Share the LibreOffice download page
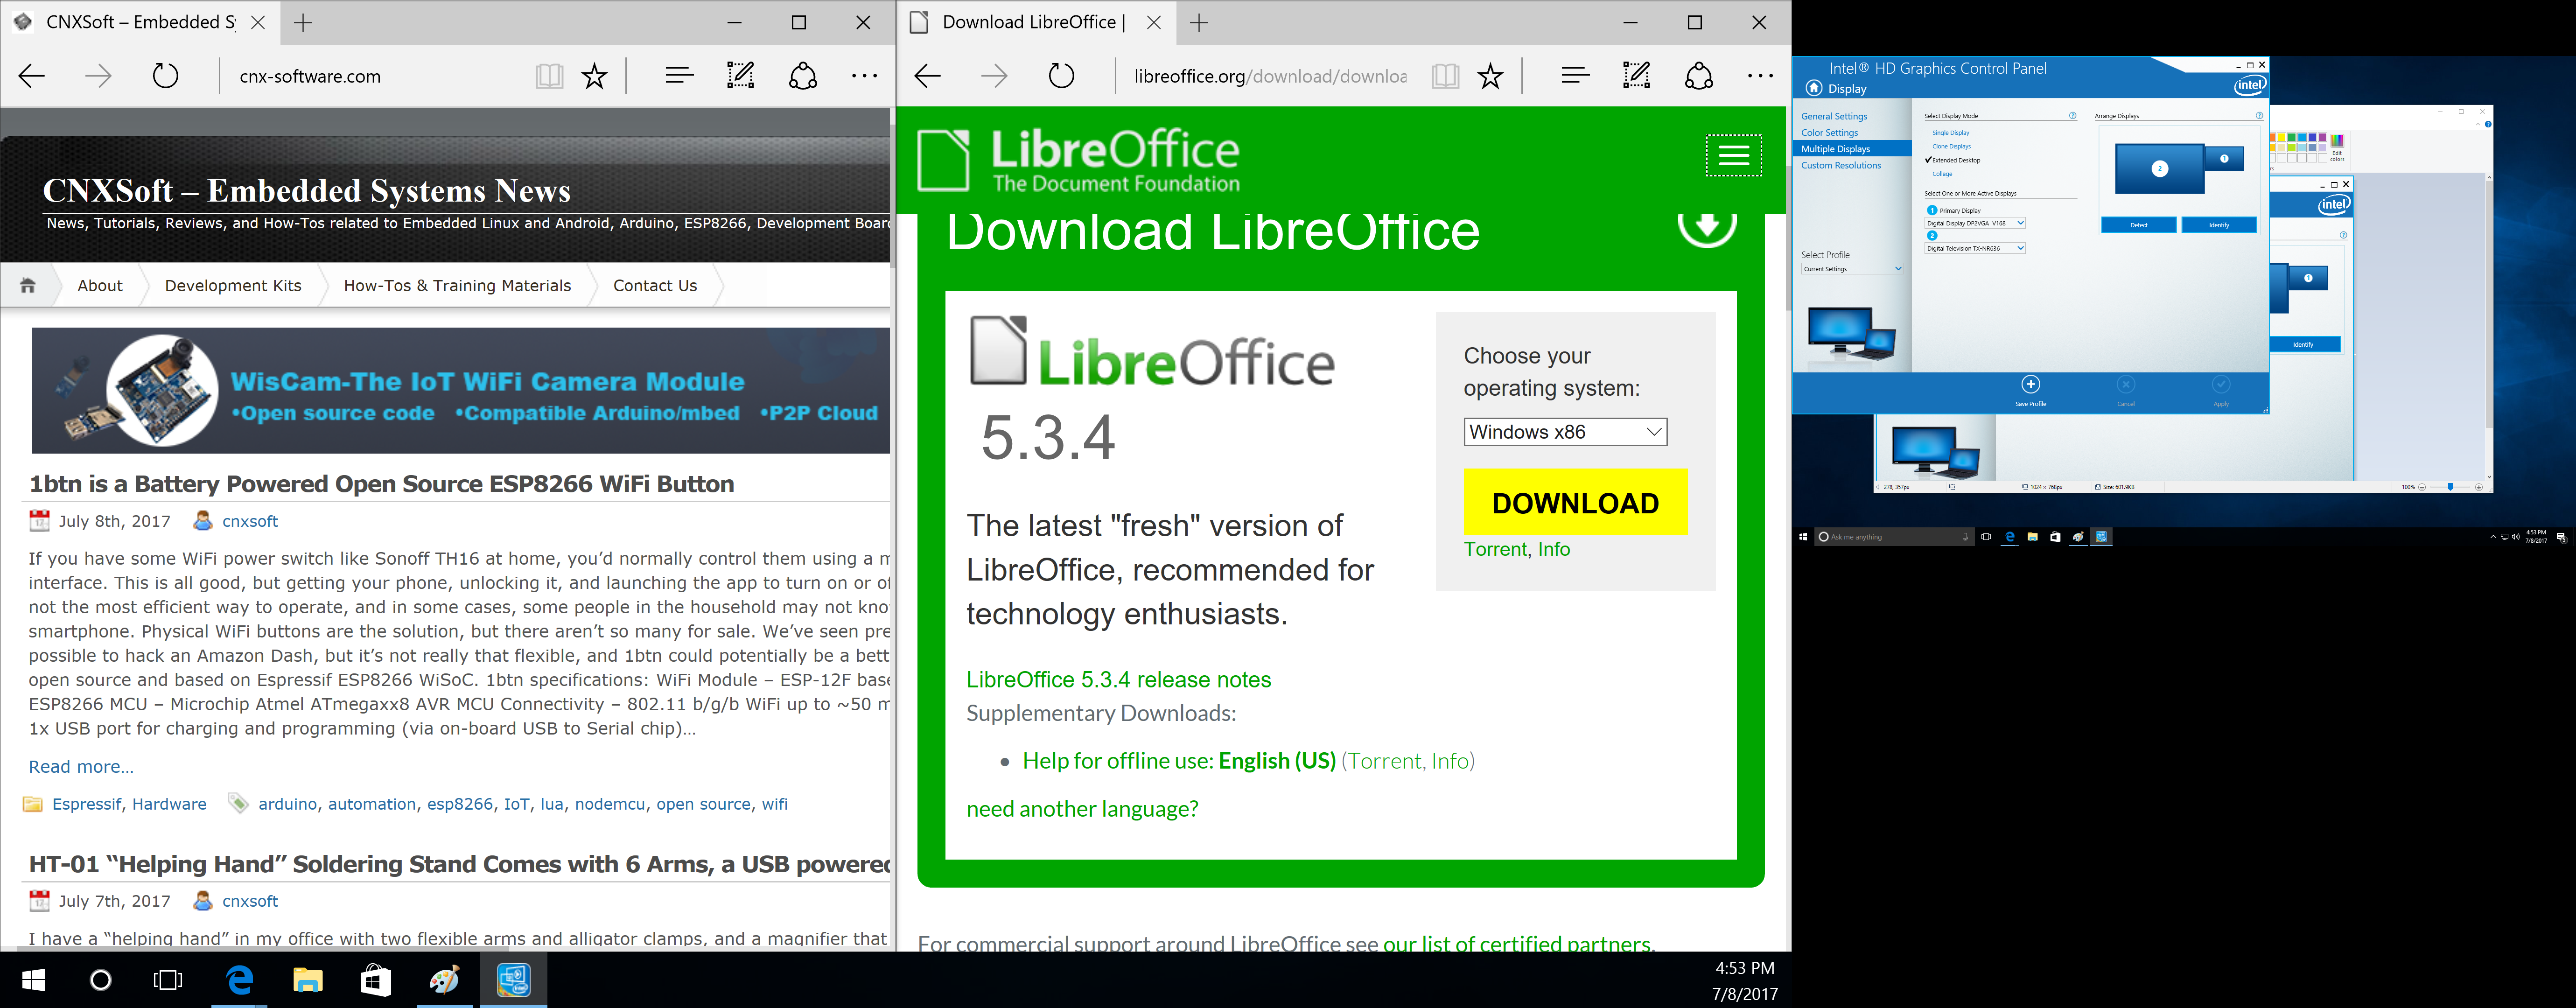 (x=1699, y=76)
